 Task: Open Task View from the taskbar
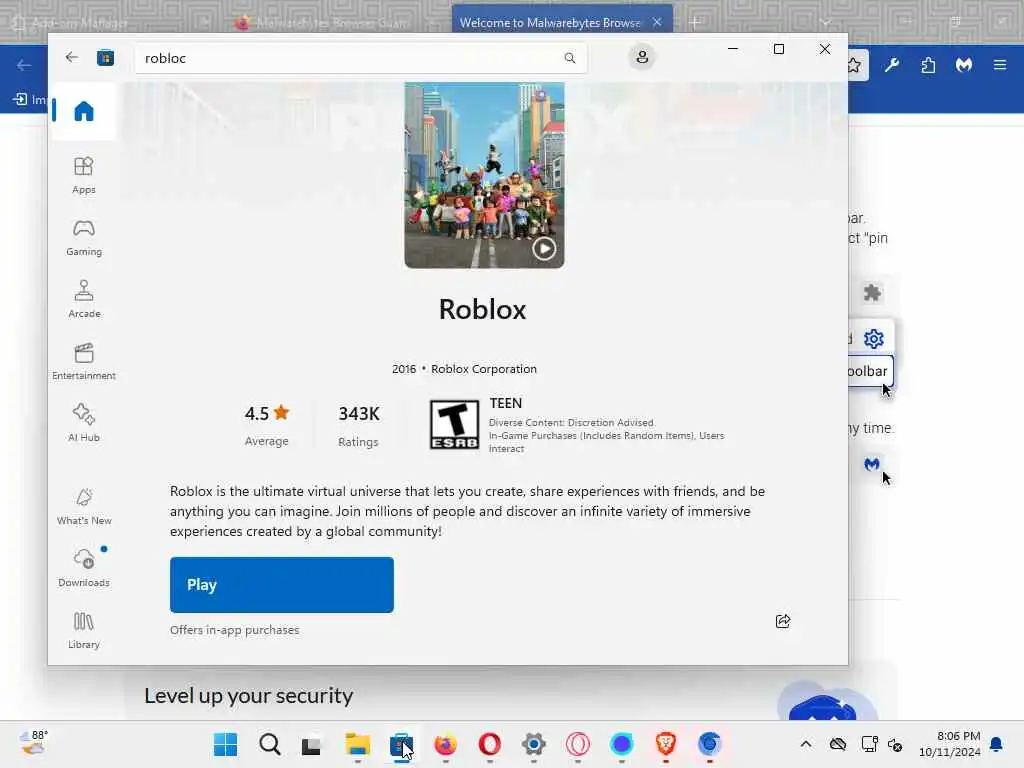point(312,744)
